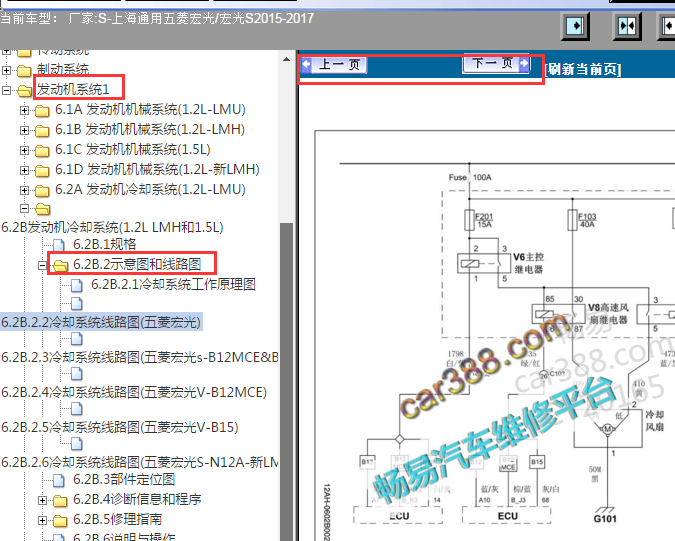Open 6.2B.2.5冷却系统线路图(五菱宏光V-B15) page
675x541 pixels.
[120, 427]
